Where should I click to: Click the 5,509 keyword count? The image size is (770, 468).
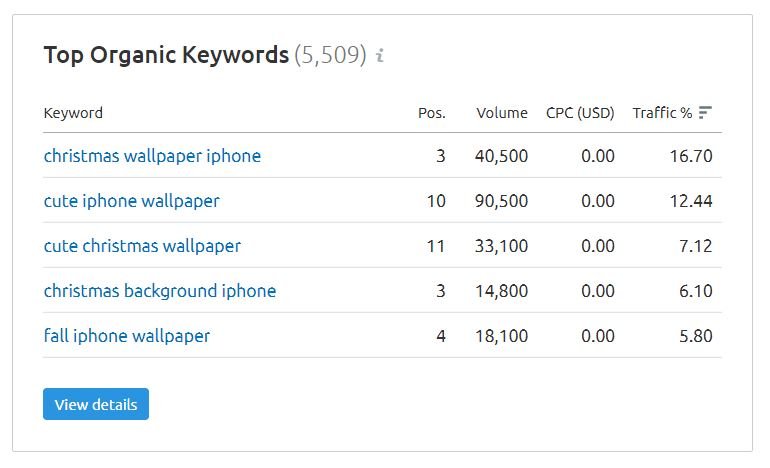pos(330,55)
